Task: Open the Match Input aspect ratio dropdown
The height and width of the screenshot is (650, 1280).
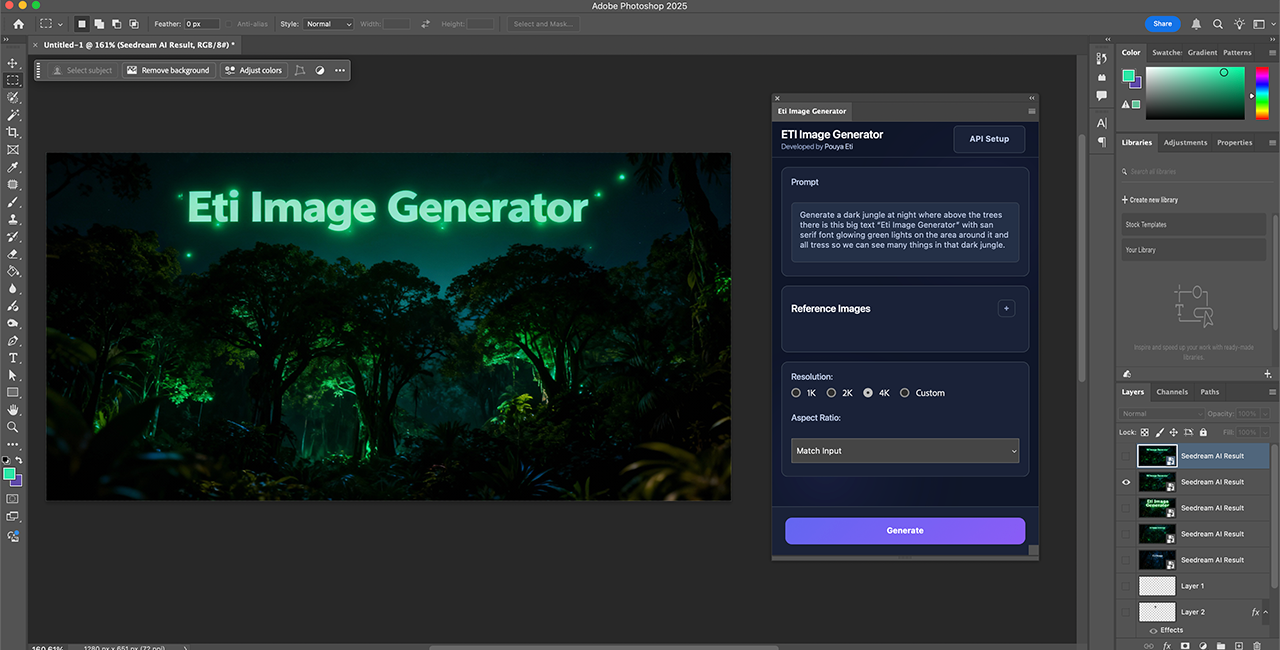Action: 904,451
